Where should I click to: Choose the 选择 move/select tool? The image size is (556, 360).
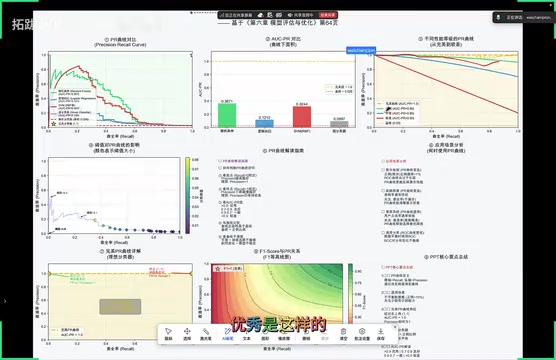pyautogui.click(x=187, y=334)
